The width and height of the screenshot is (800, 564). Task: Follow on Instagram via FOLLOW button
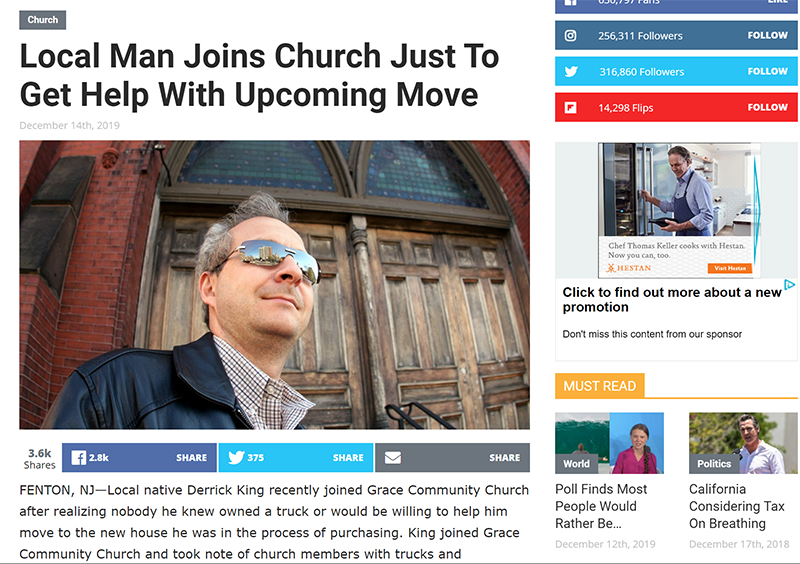click(x=767, y=36)
